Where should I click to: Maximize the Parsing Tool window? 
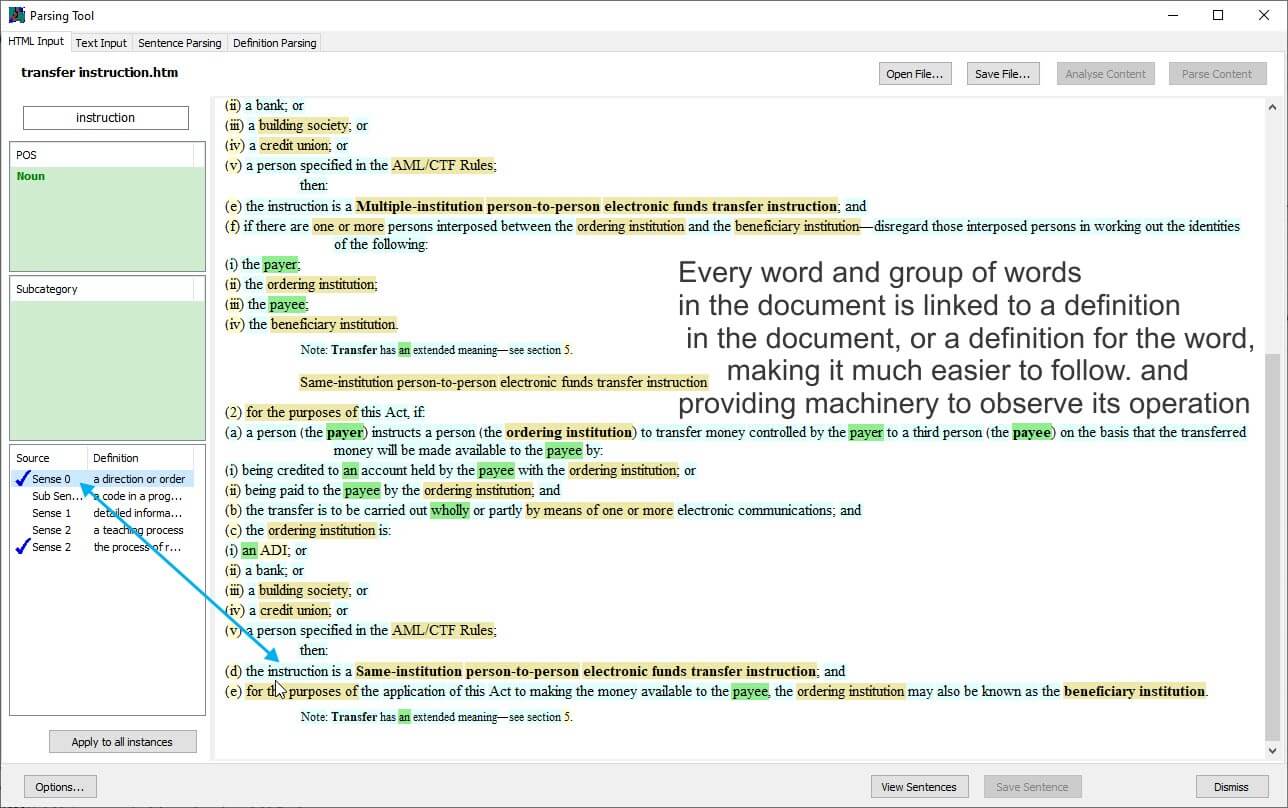click(x=1217, y=15)
